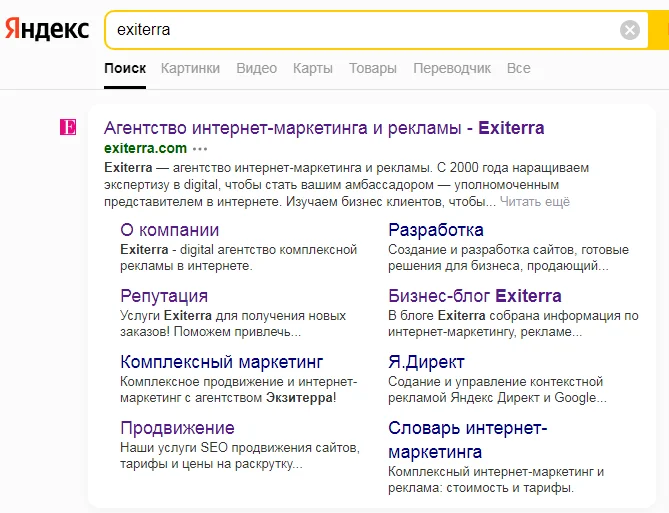Open the Продвижение sitelink
The width and height of the screenshot is (669, 513).
click(x=177, y=428)
